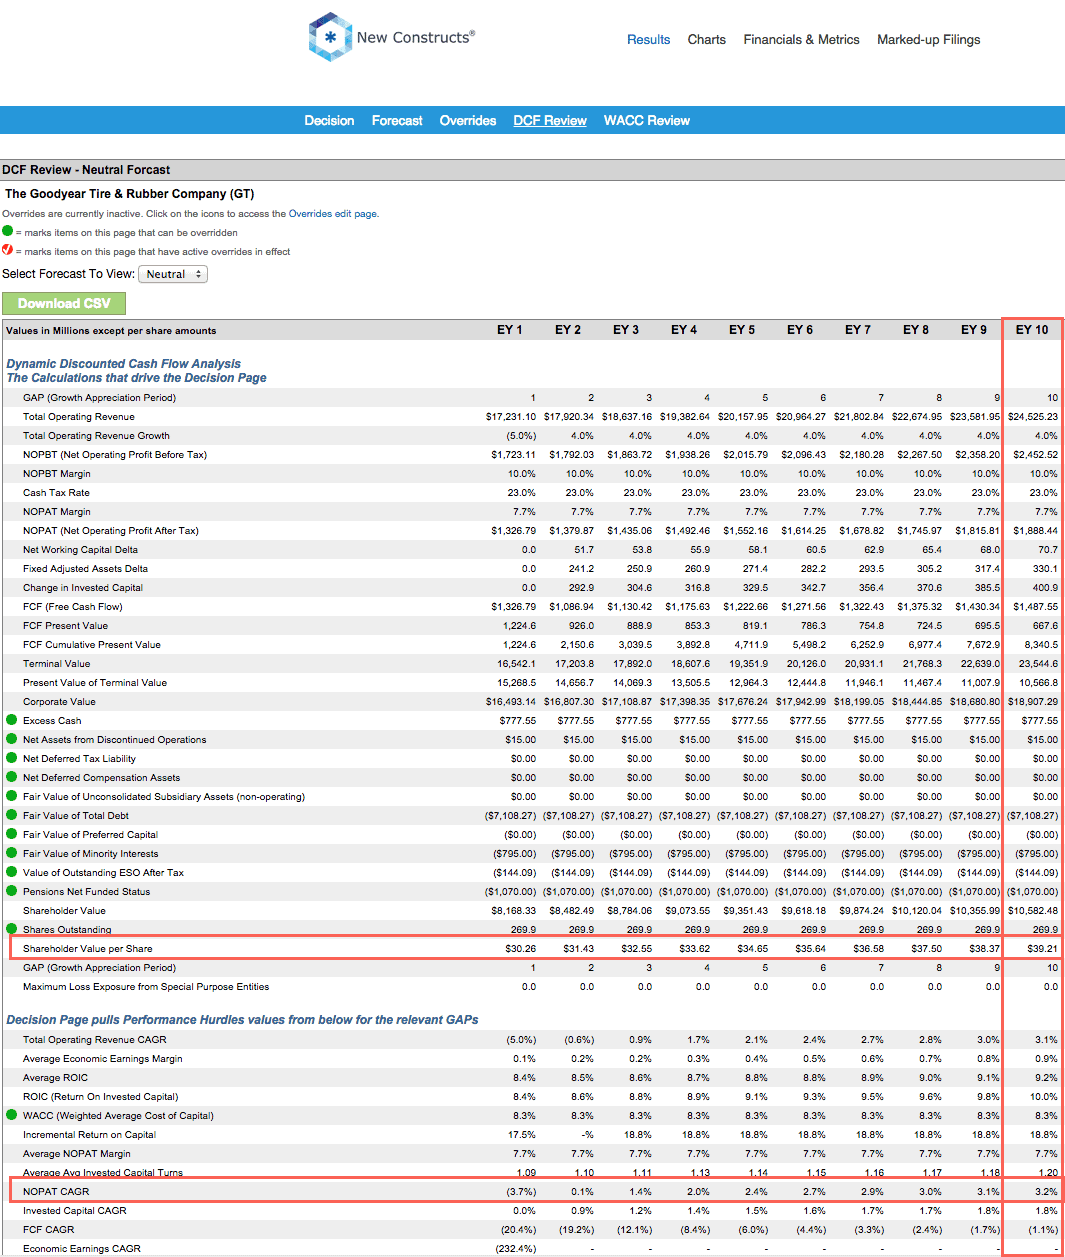
Task: Select the DCF Review tab
Action: coord(550,120)
